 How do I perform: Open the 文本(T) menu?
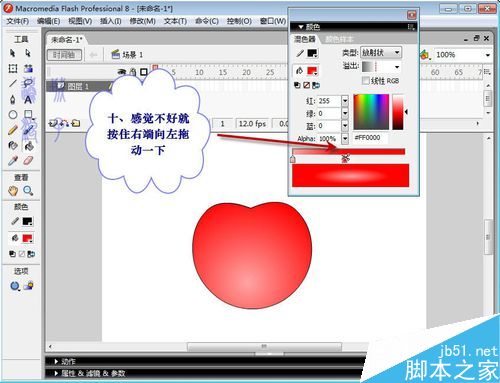[x=175, y=21]
